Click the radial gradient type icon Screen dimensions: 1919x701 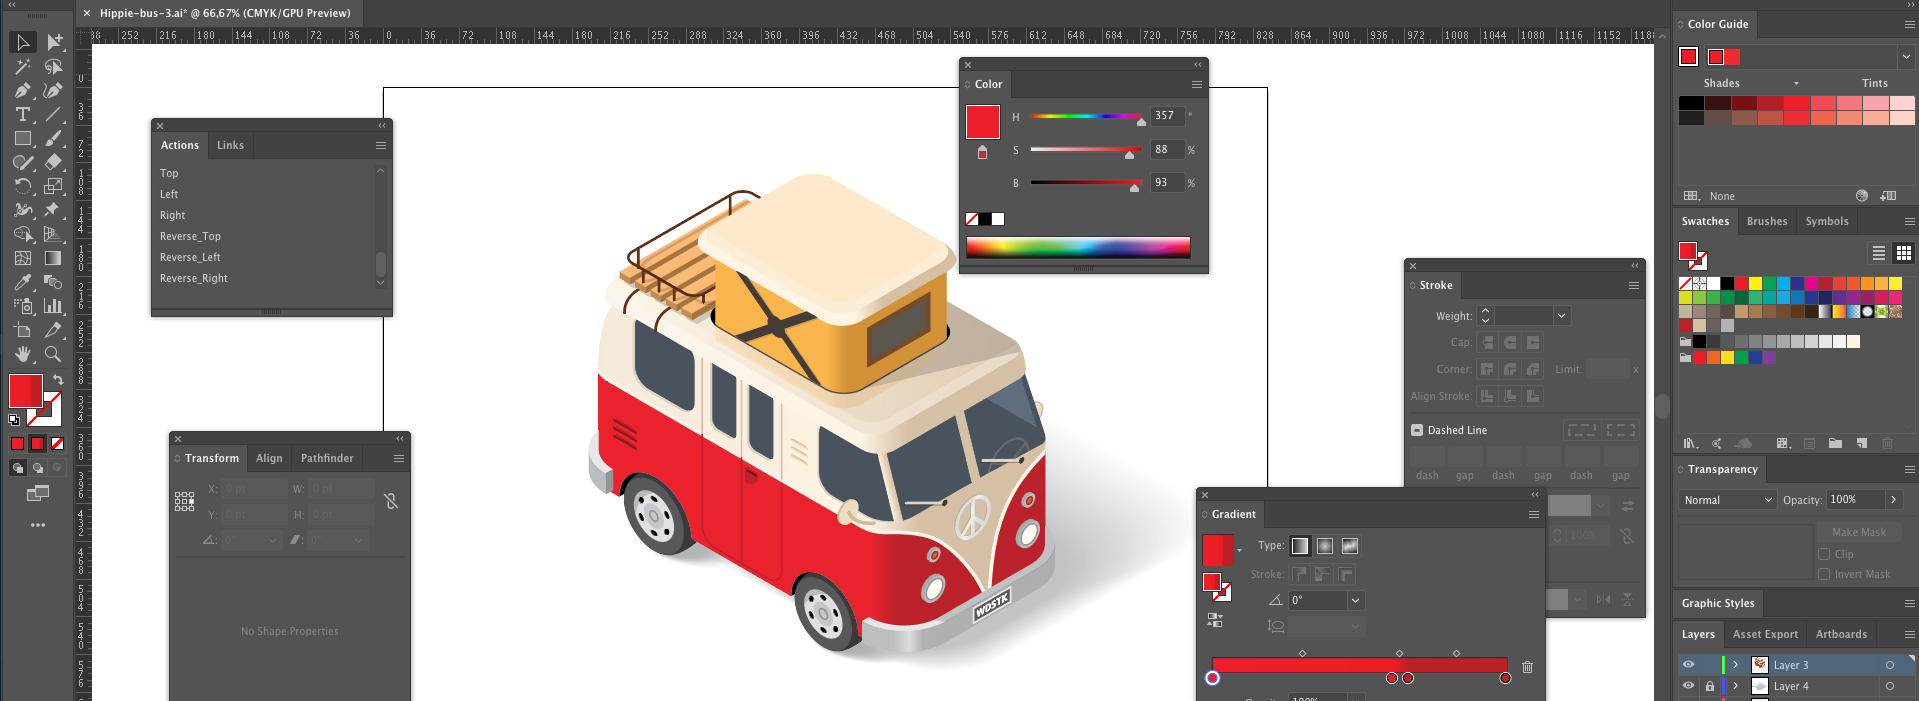[1325, 546]
